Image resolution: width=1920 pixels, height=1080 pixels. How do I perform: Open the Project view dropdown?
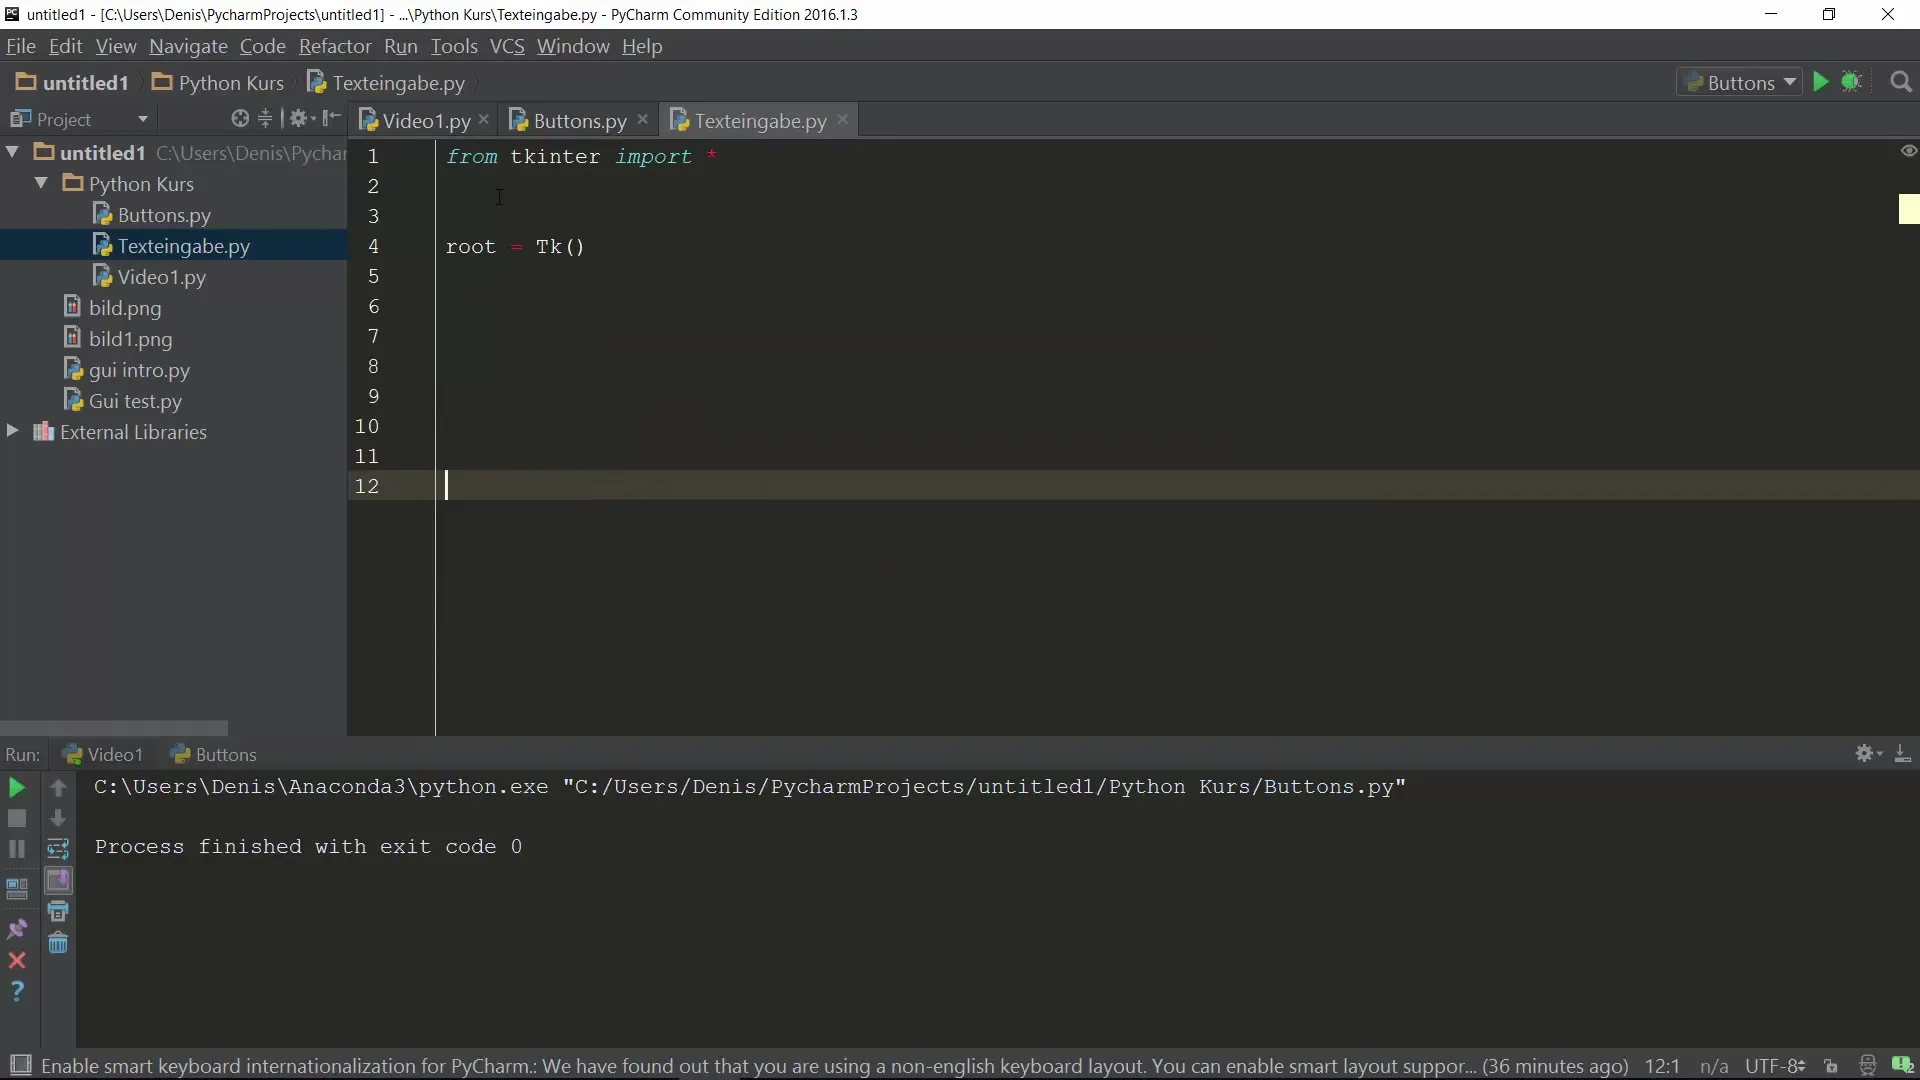pyautogui.click(x=143, y=119)
